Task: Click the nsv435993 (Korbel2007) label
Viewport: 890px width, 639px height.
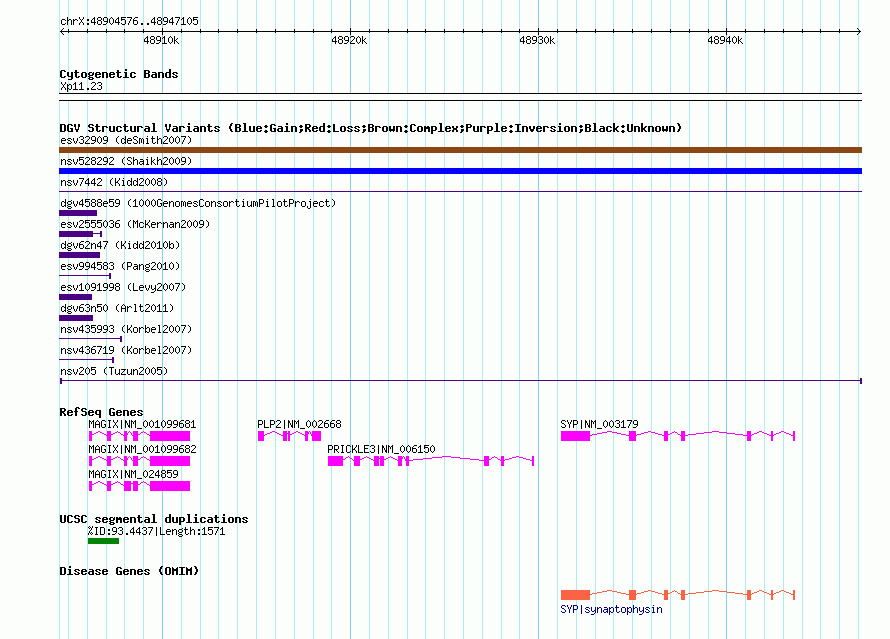Action: (x=126, y=329)
